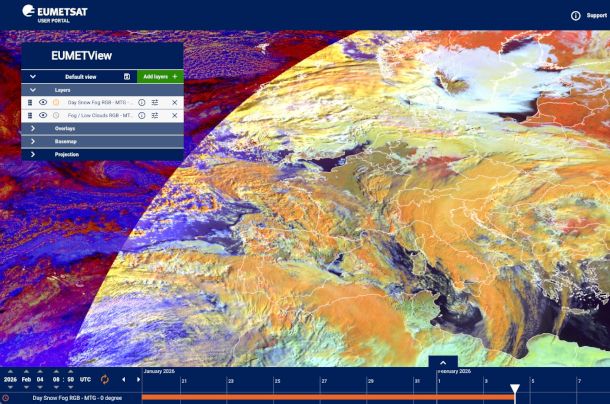This screenshot has height=404, width=610.
Task: Decrease the minutes 50 with its down arrow
Action: [x=70, y=387]
